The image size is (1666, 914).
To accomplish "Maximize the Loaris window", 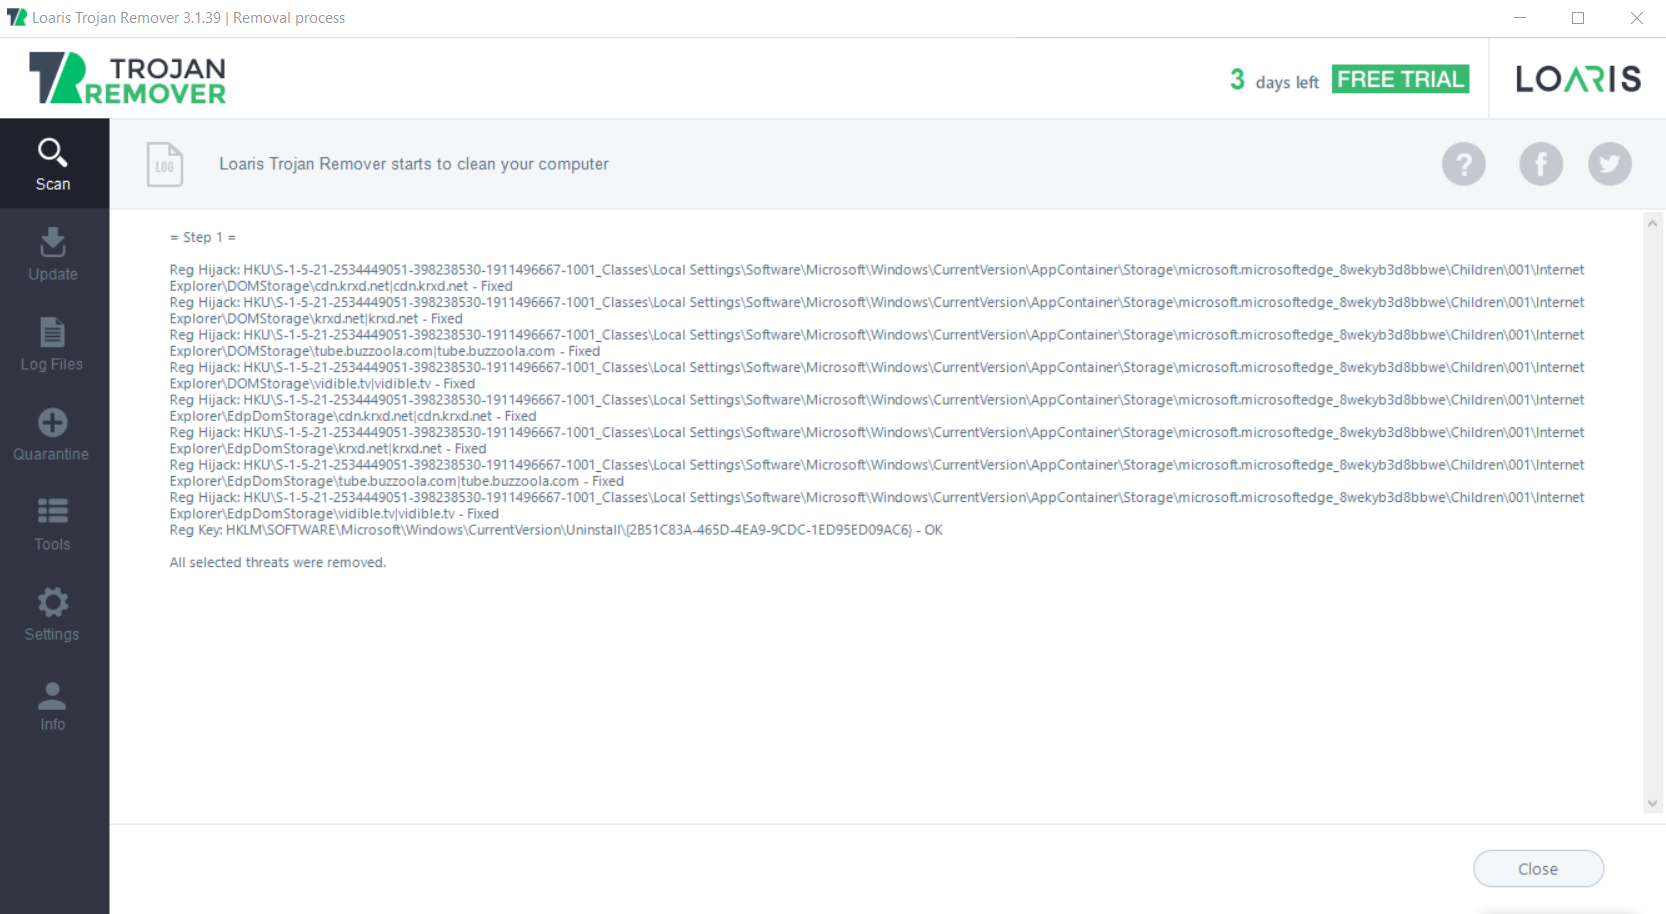I will tap(1578, 18).
